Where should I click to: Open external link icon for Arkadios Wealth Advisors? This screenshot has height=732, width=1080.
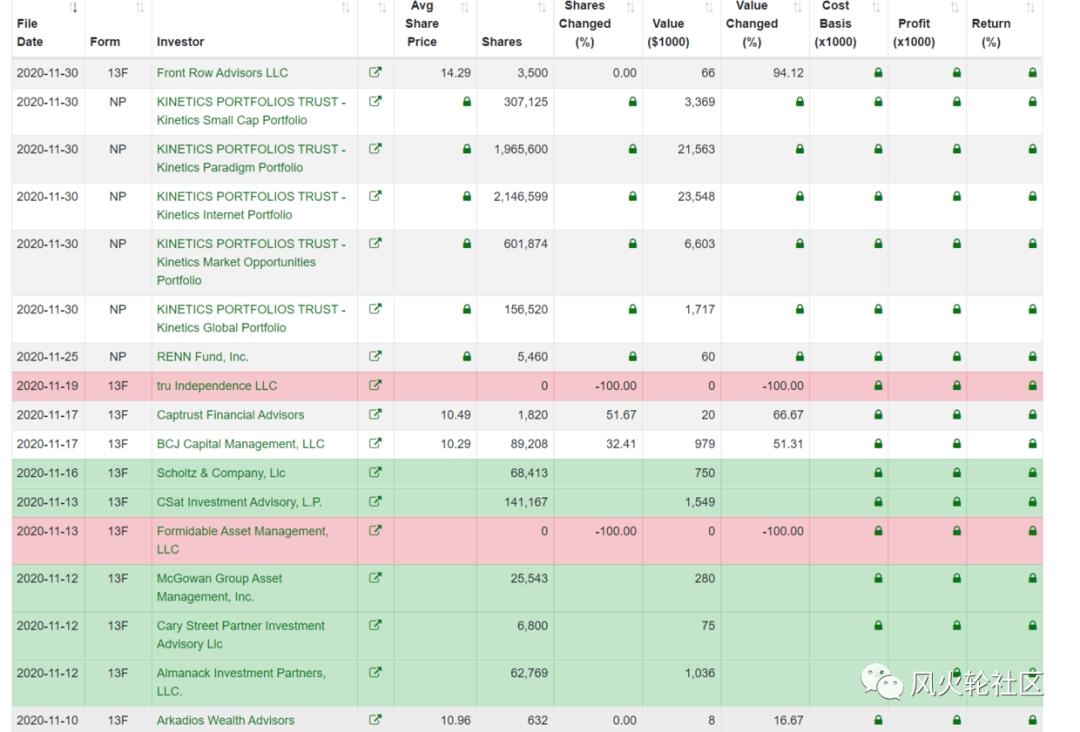pos(375,719)
